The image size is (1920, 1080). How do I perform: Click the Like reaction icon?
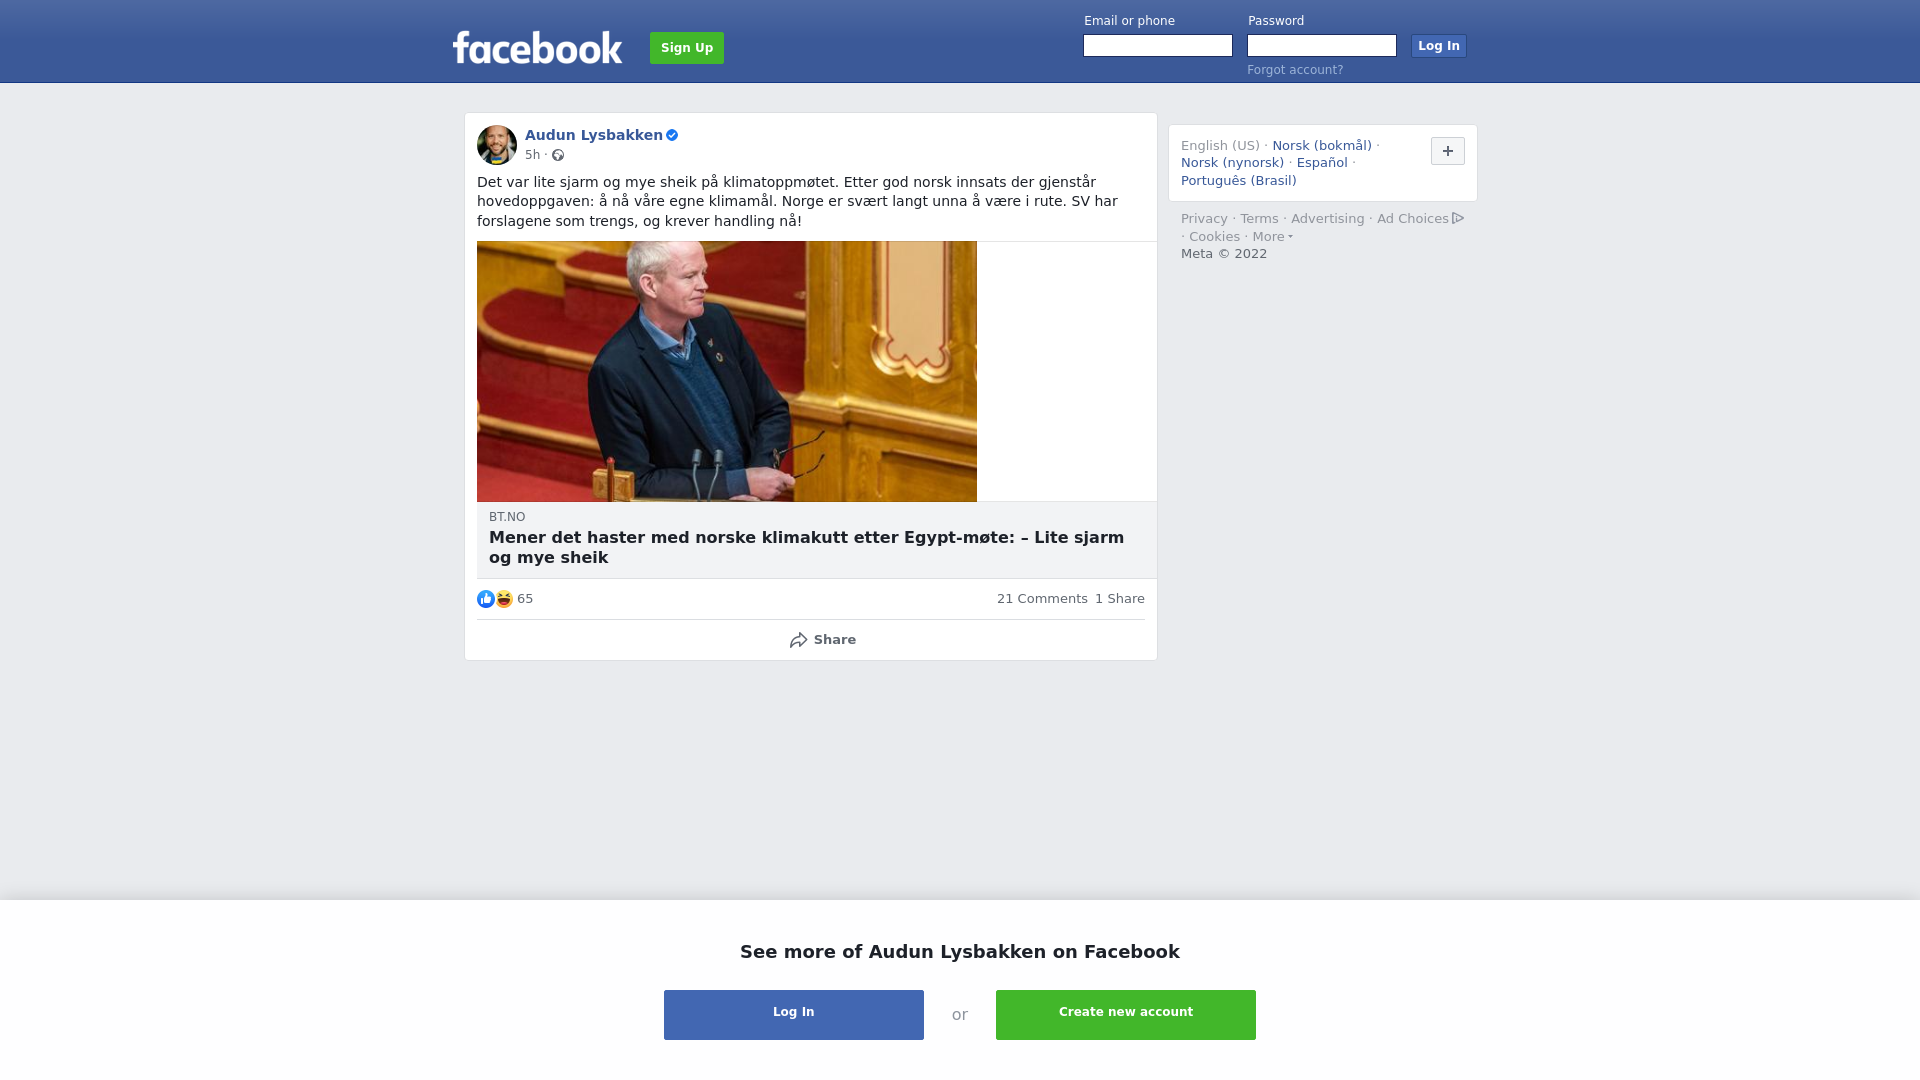486,599
